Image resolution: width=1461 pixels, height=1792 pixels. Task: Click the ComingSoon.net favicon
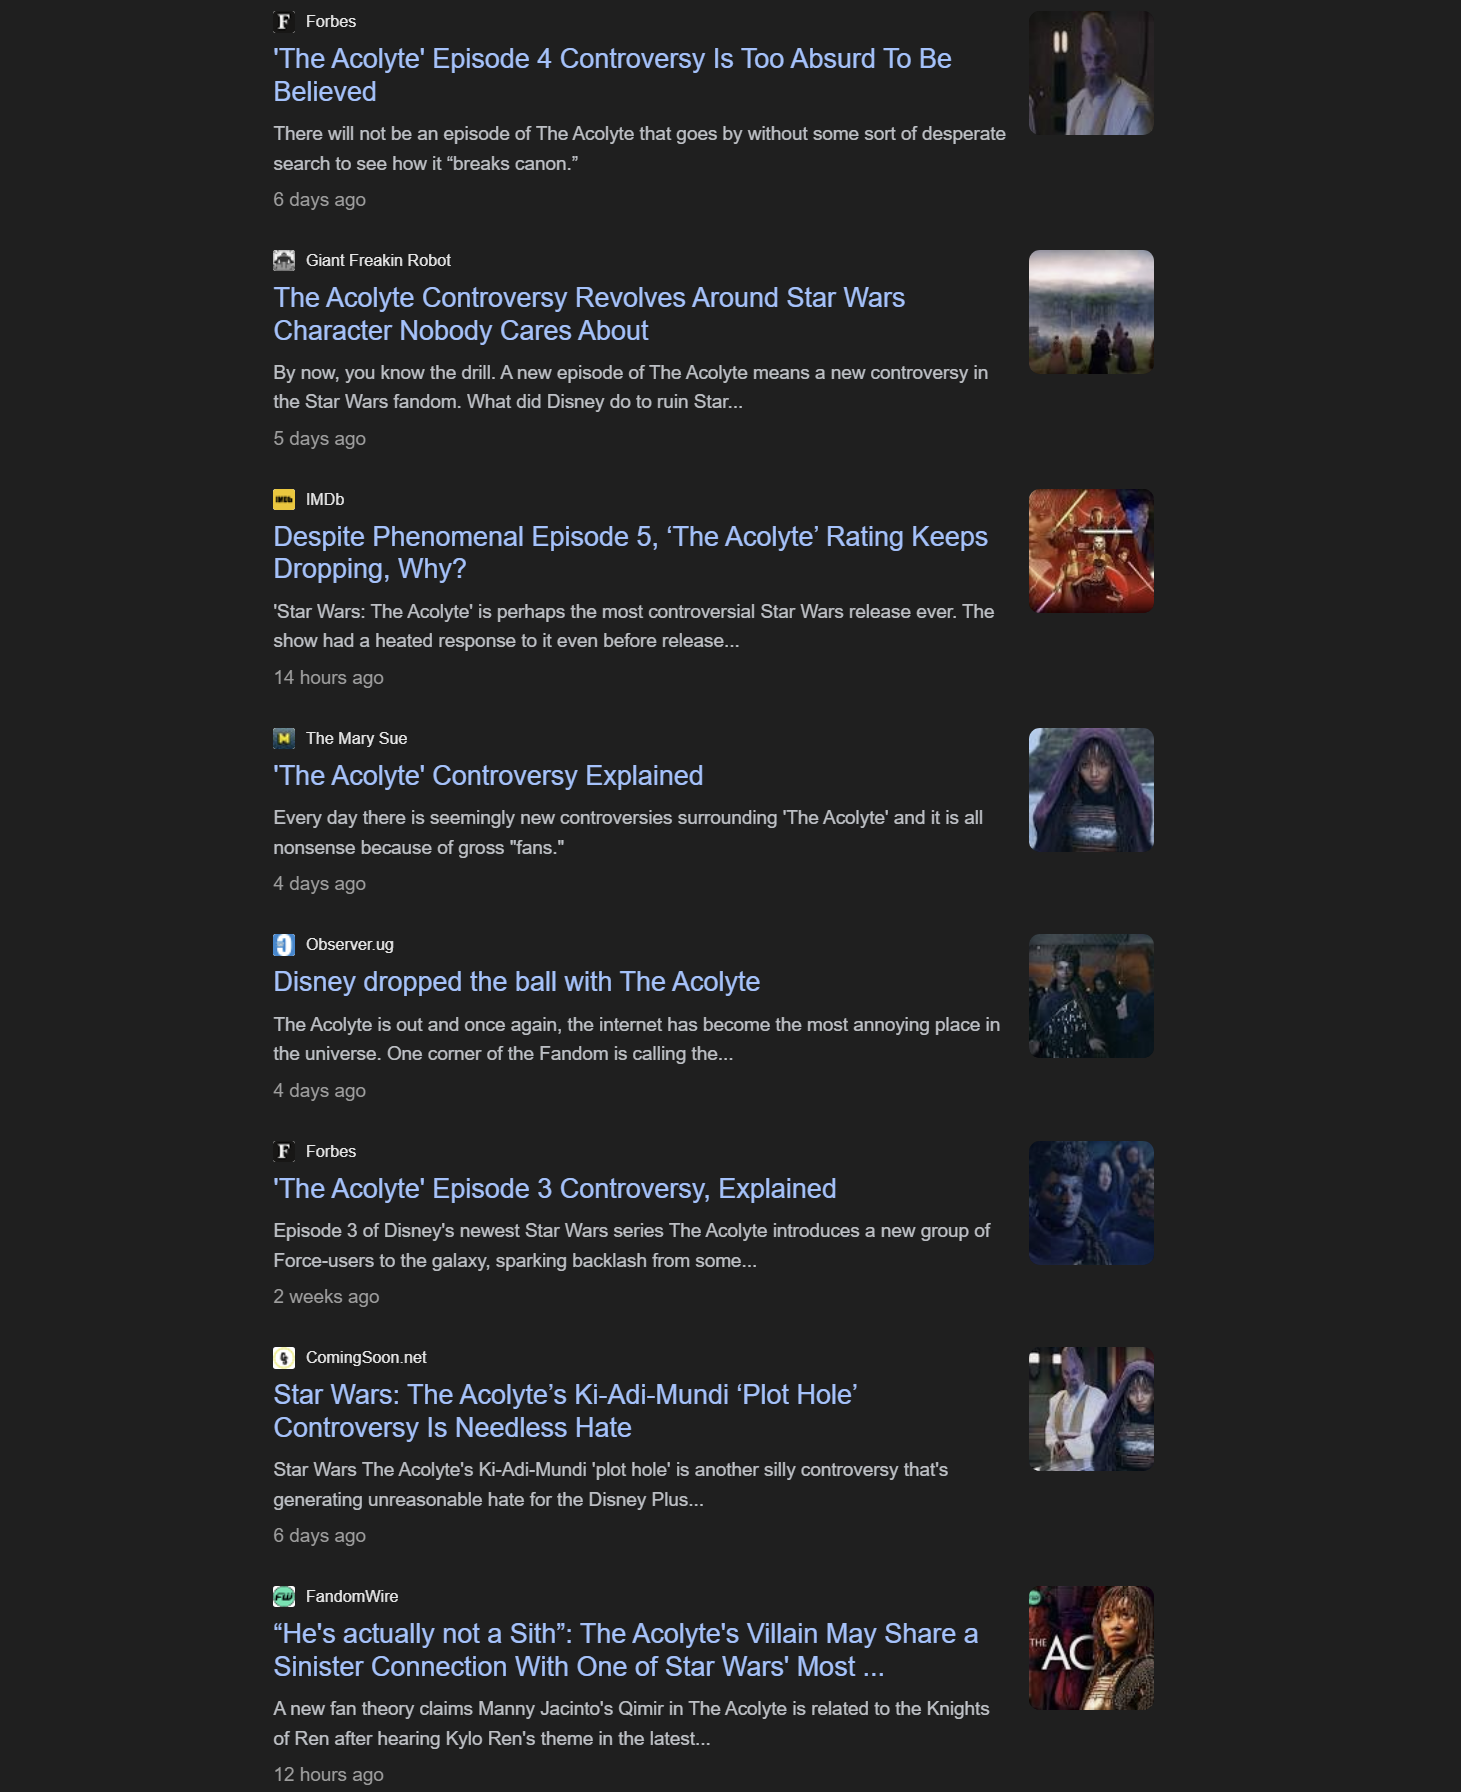pyautogui.click(x=284, y=1358)
